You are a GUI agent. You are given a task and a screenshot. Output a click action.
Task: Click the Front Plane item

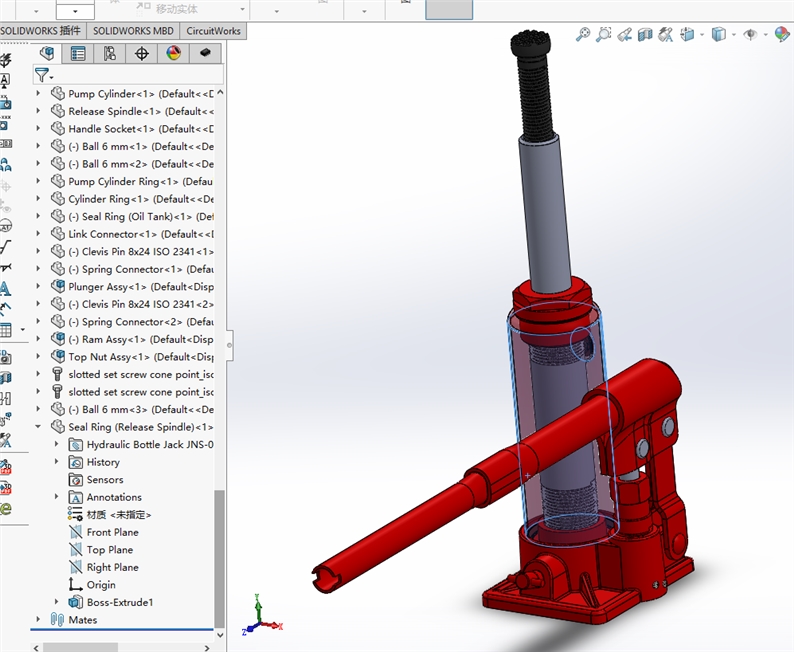112,532
